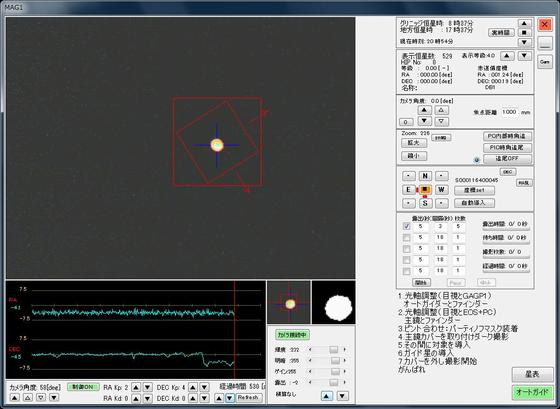Slew south with the S button
560x409 pixels.
point(425,203)
